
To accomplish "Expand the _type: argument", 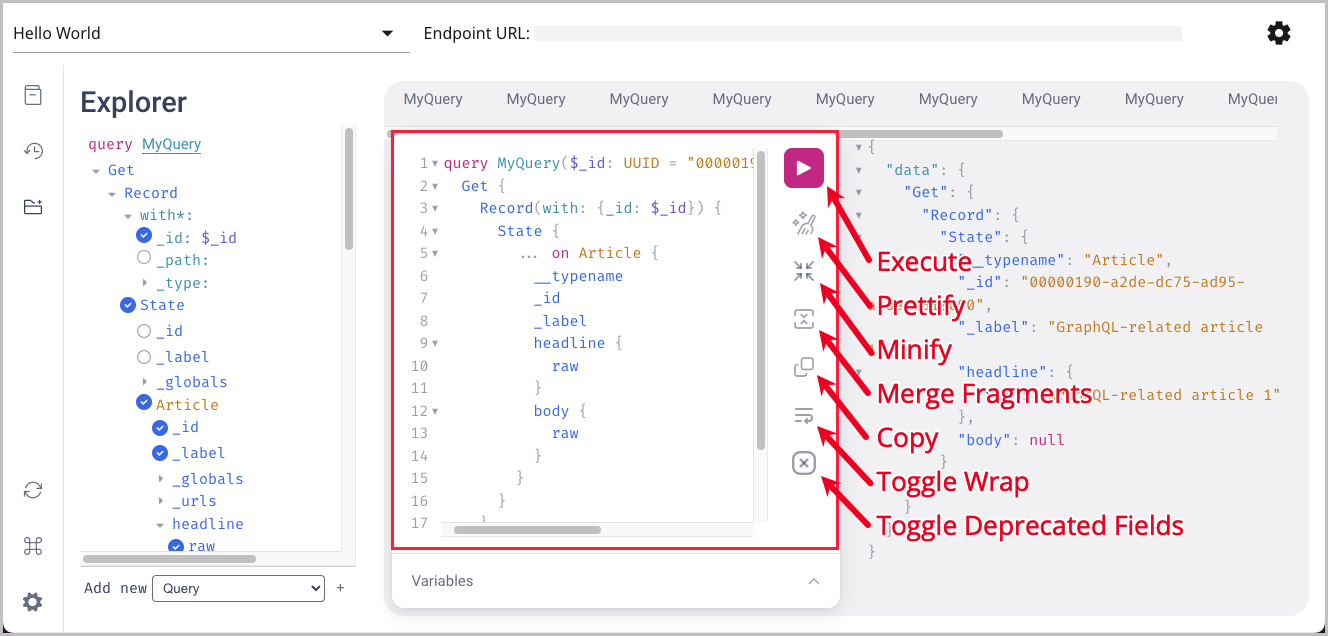I will coord(144,283).
